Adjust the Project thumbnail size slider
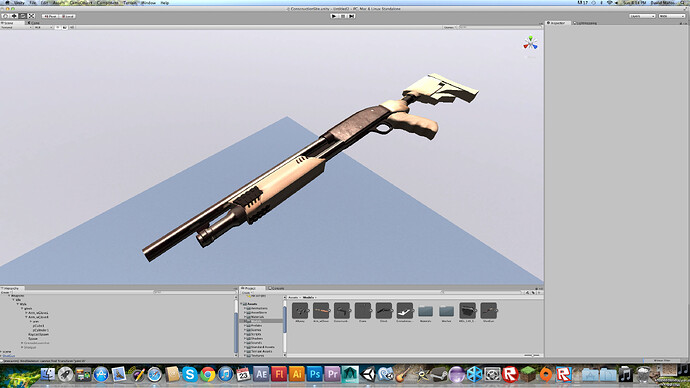690x388 pixels. point(532,355)
